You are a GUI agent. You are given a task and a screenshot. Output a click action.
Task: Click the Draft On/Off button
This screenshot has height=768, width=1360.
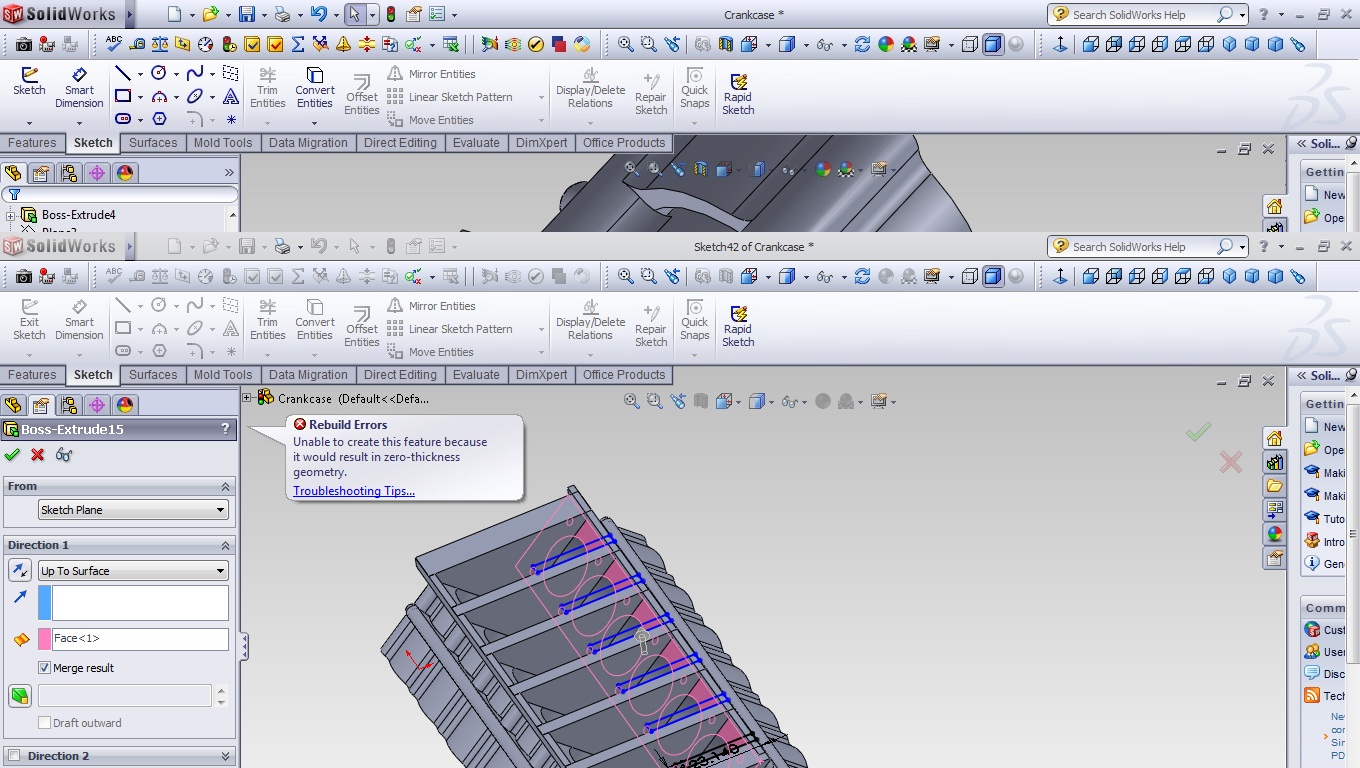[x=20, y=696]
